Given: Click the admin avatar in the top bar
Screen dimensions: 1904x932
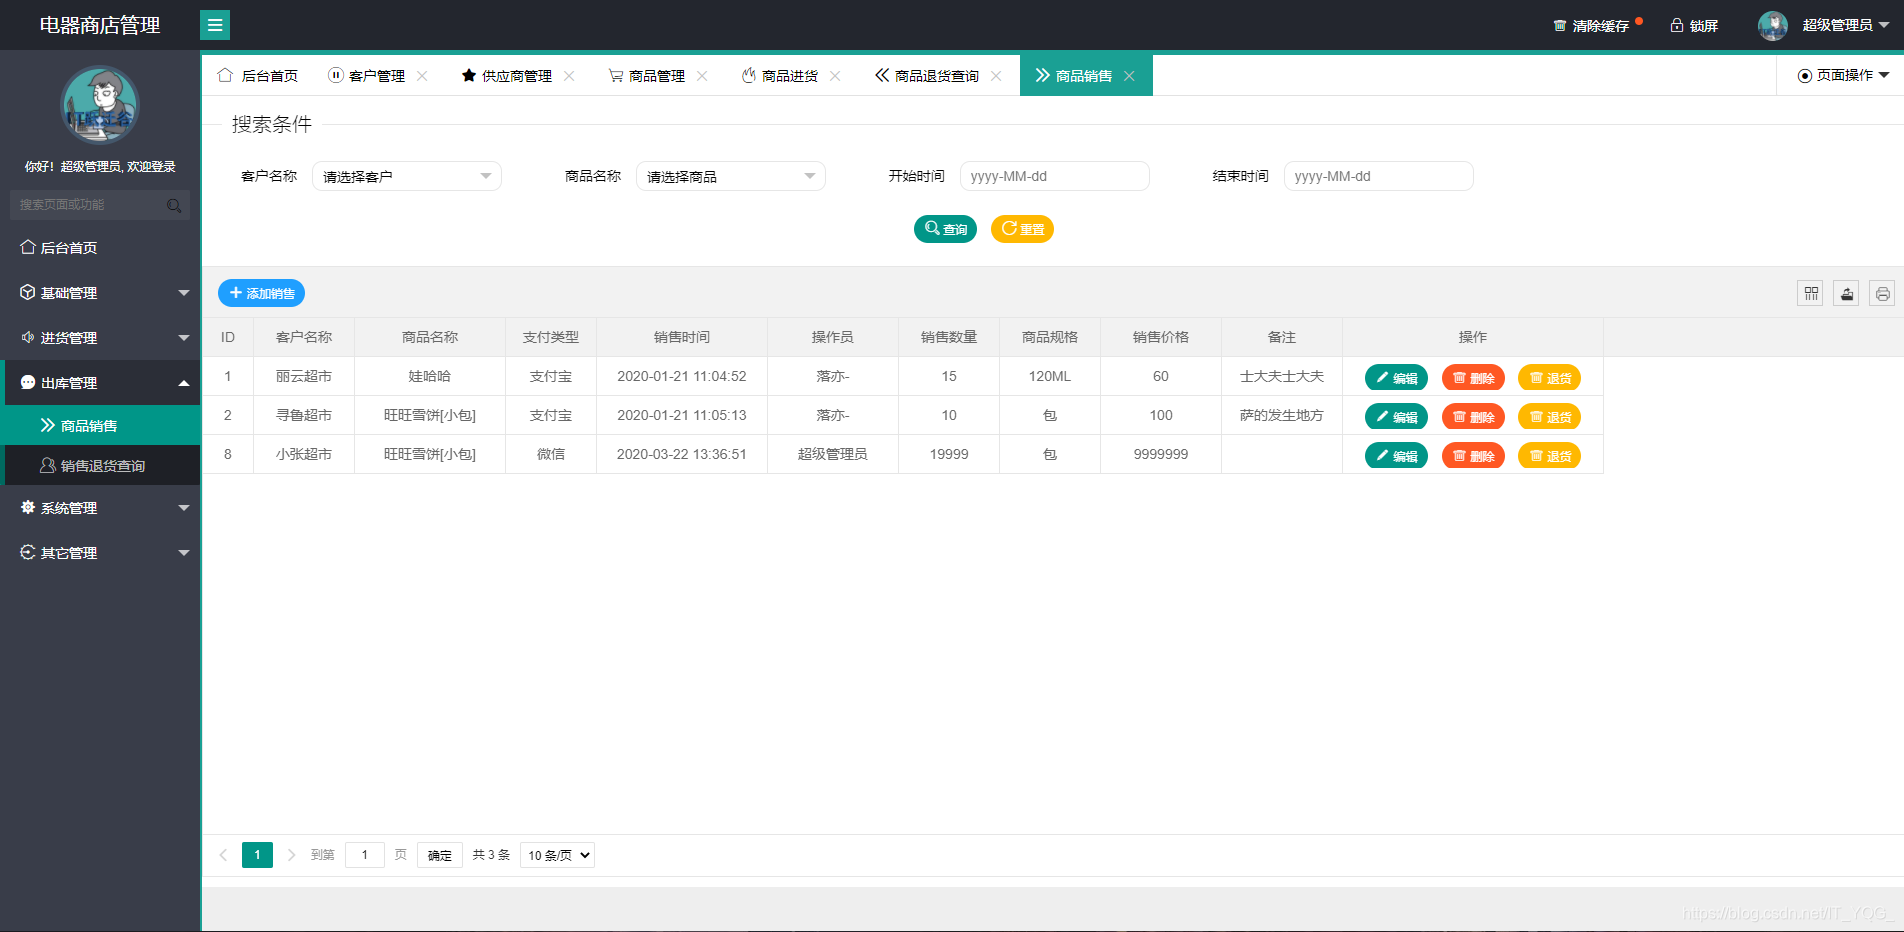Looking at the screenshot, I should click(x=1772, y=25).
